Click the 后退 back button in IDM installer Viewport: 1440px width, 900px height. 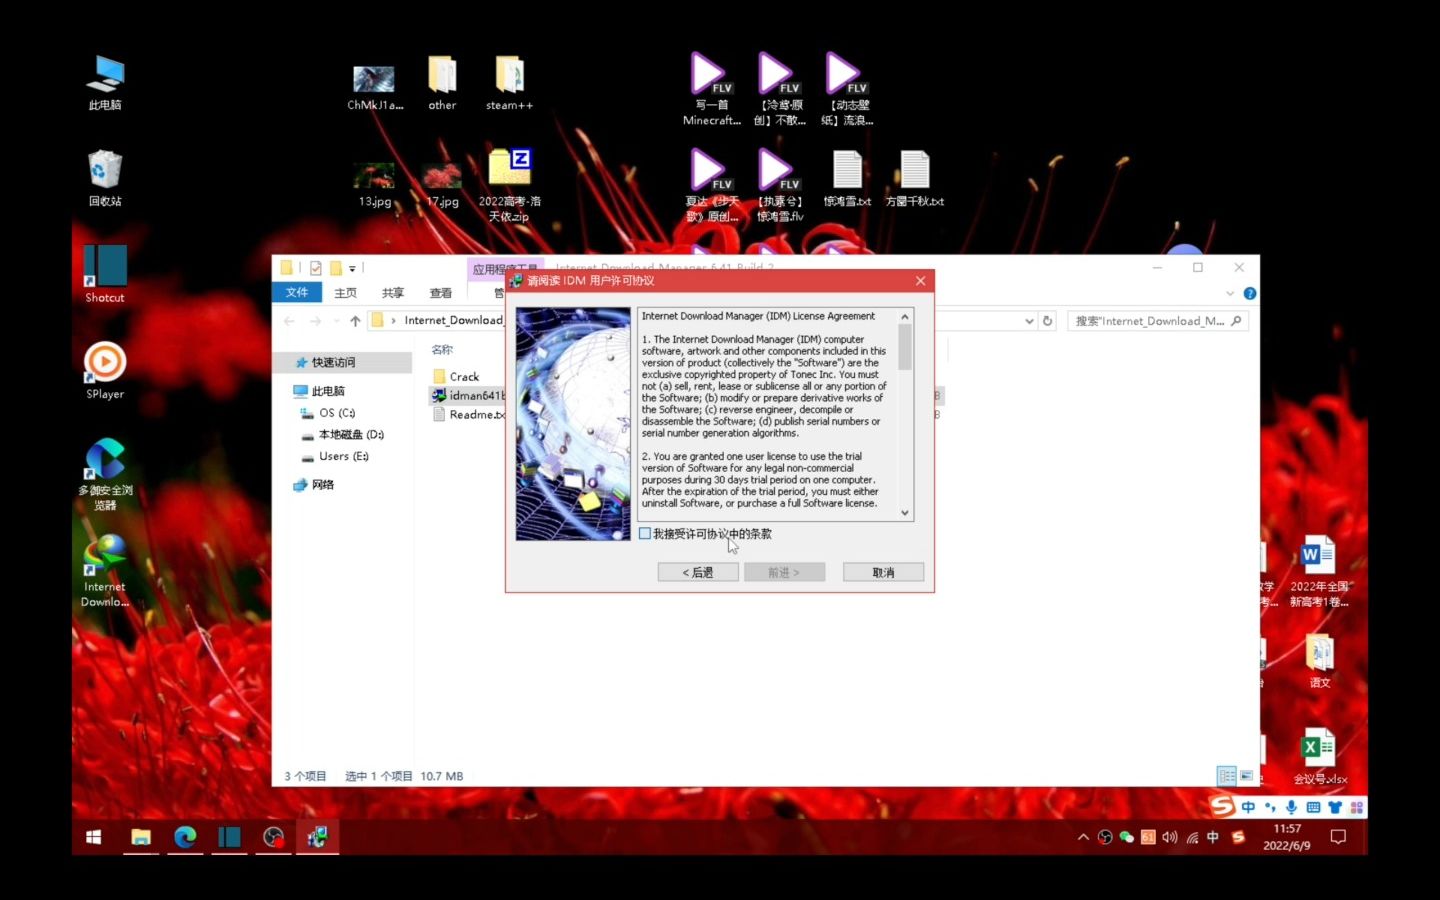[698, 572]
